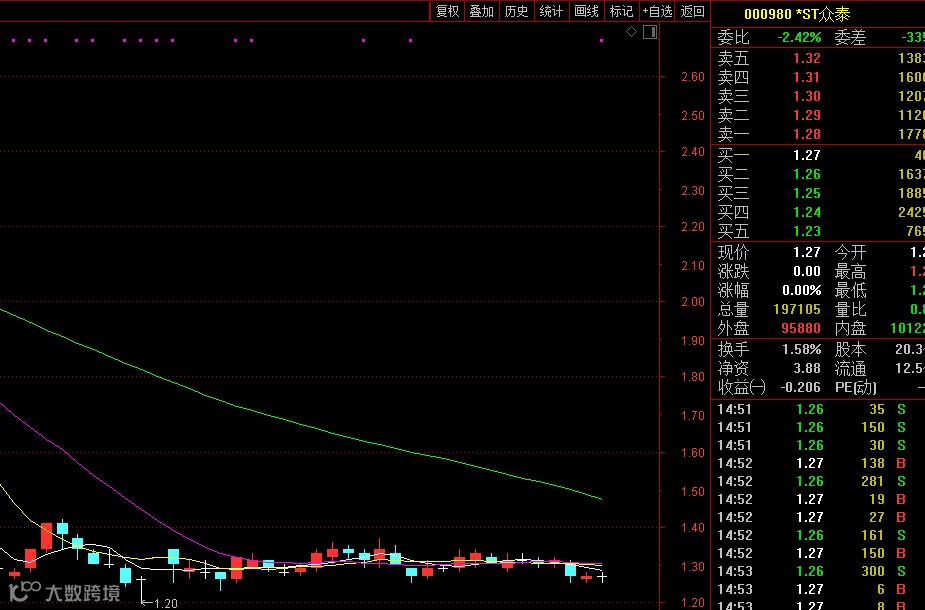Click the last white cross candlestick
This screenshot has width=925, height=610.
click(x=602, y=577)
